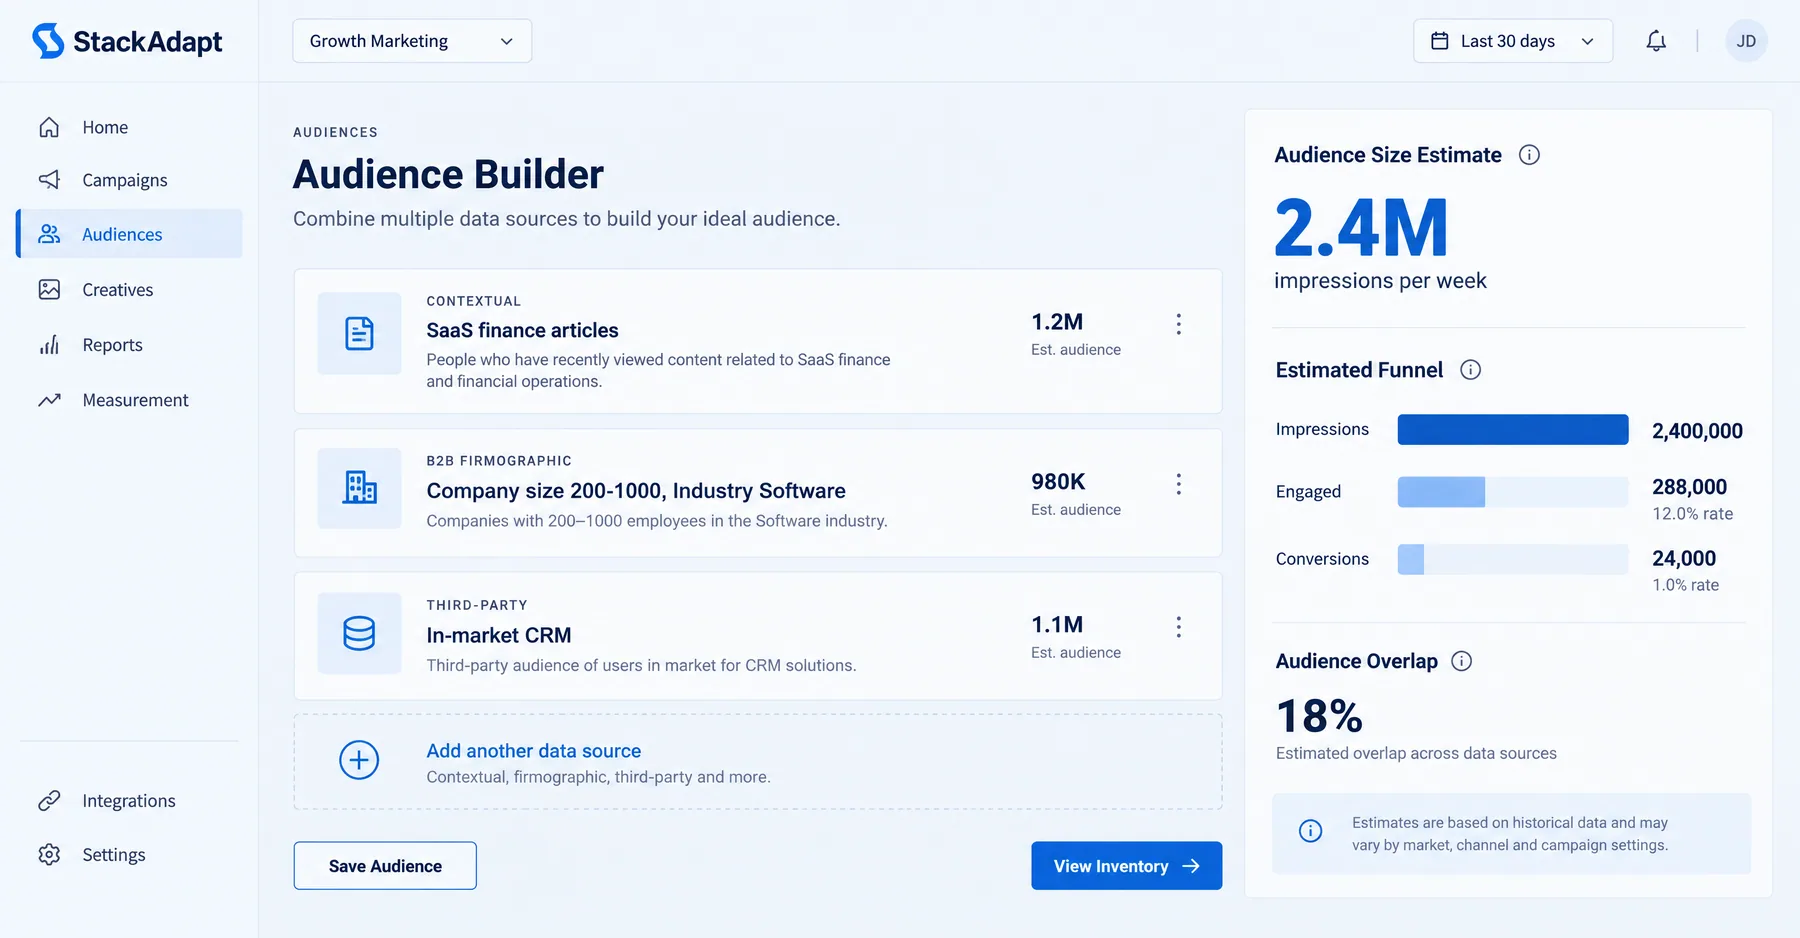1800x938 pixels.
Task: Open the three-dot menu for SaaS finance articles
Action: pos(1179,324)
